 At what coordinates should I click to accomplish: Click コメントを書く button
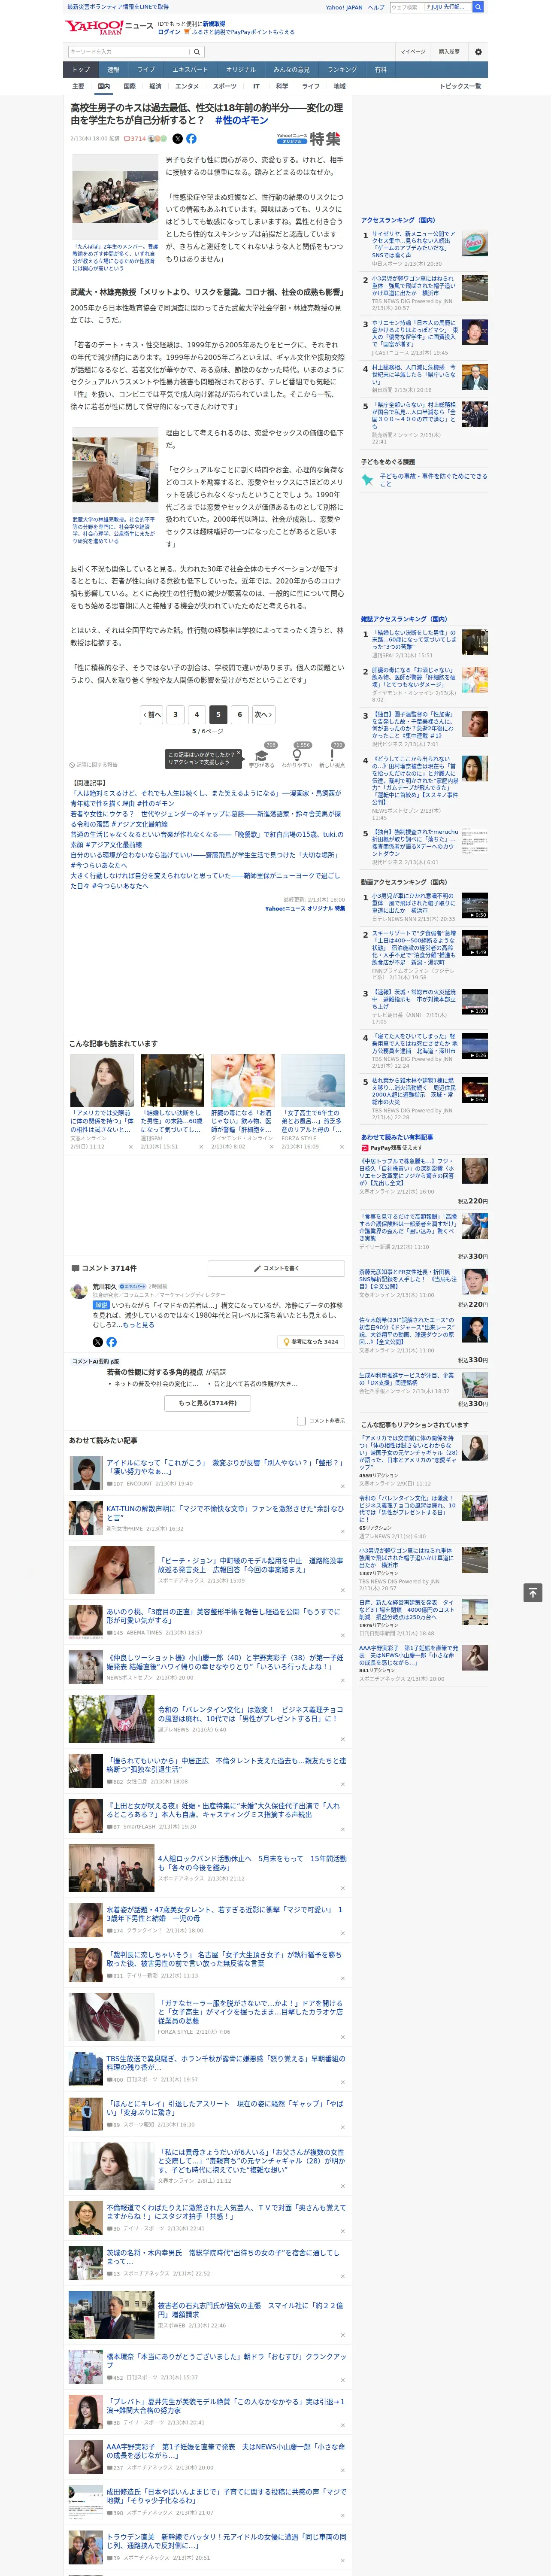(x=276, y=1268)
